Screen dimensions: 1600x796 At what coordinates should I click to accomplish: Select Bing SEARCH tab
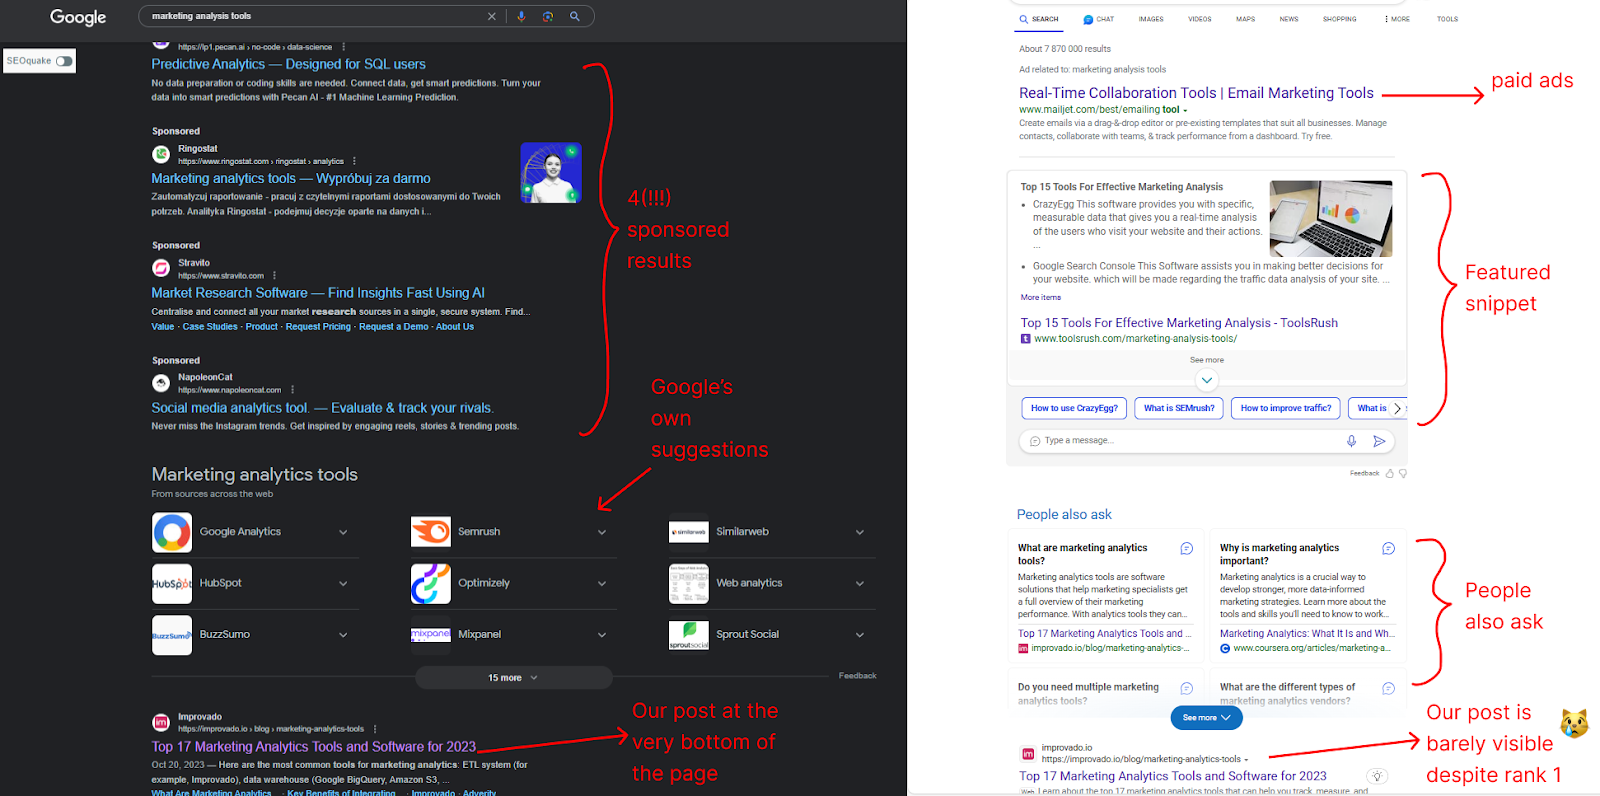(x=1039, y=19)
